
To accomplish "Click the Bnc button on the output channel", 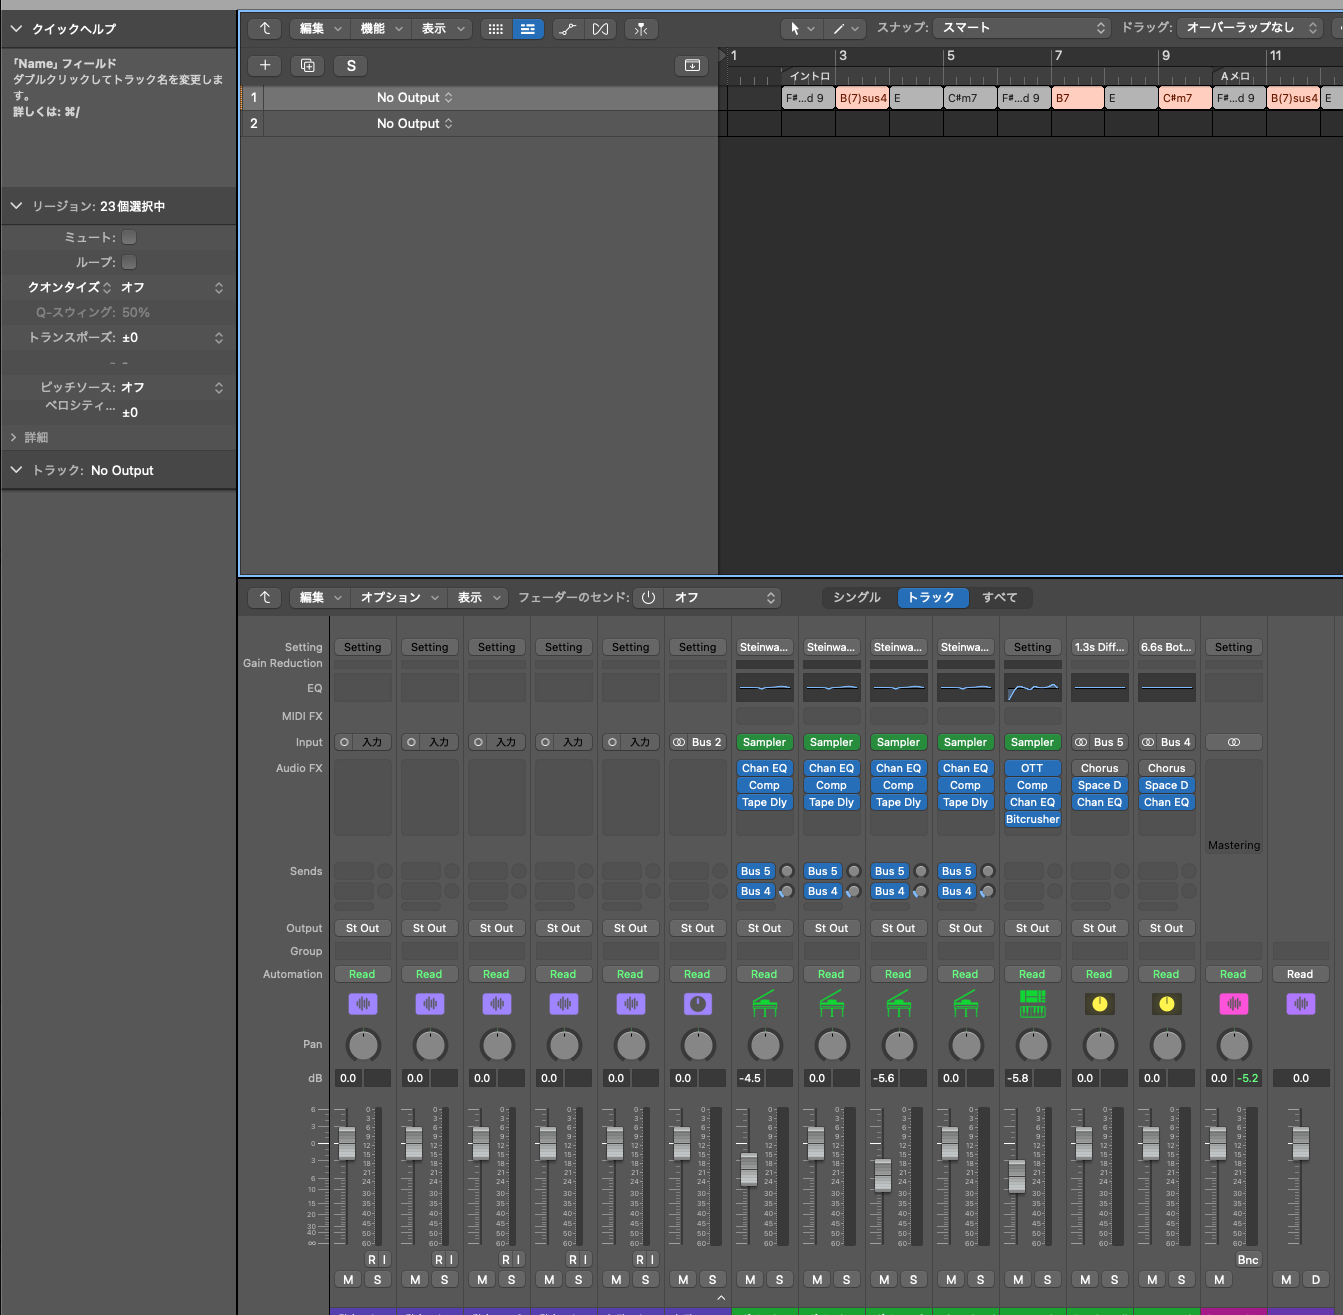I will point(1248,1260).
